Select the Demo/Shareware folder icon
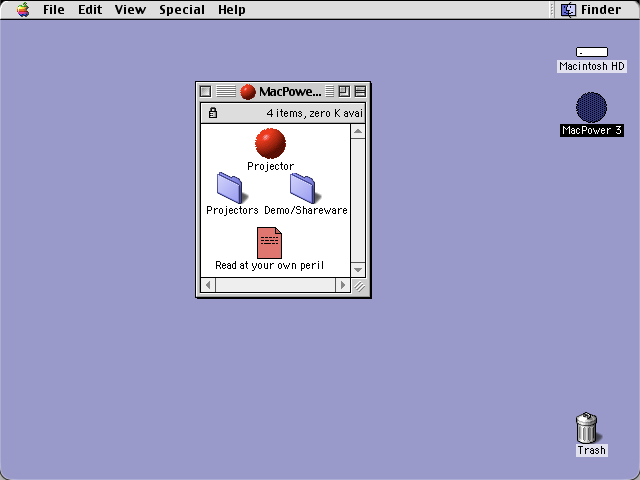 (304, 188)
